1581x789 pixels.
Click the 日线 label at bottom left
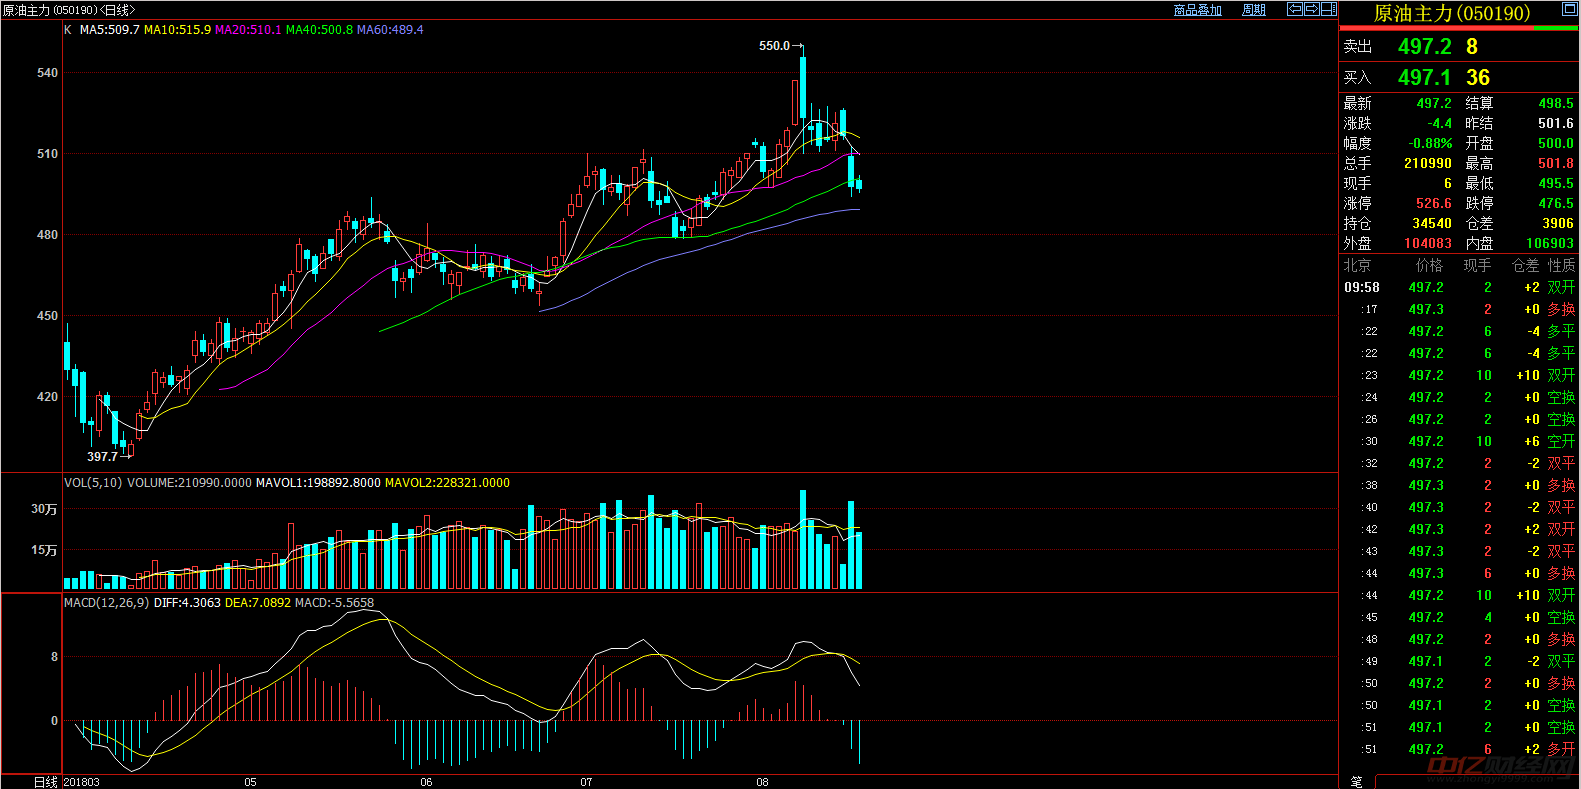pos(45,782)
